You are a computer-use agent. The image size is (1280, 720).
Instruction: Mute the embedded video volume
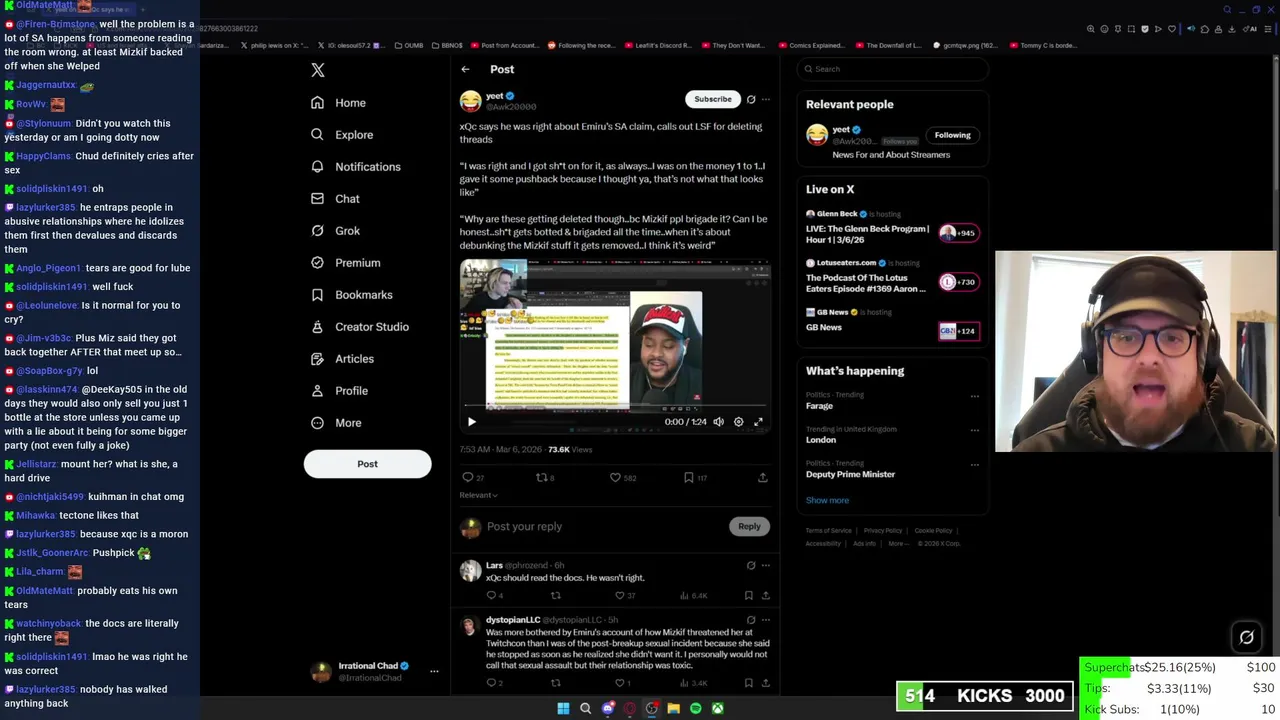click(718, 422)
